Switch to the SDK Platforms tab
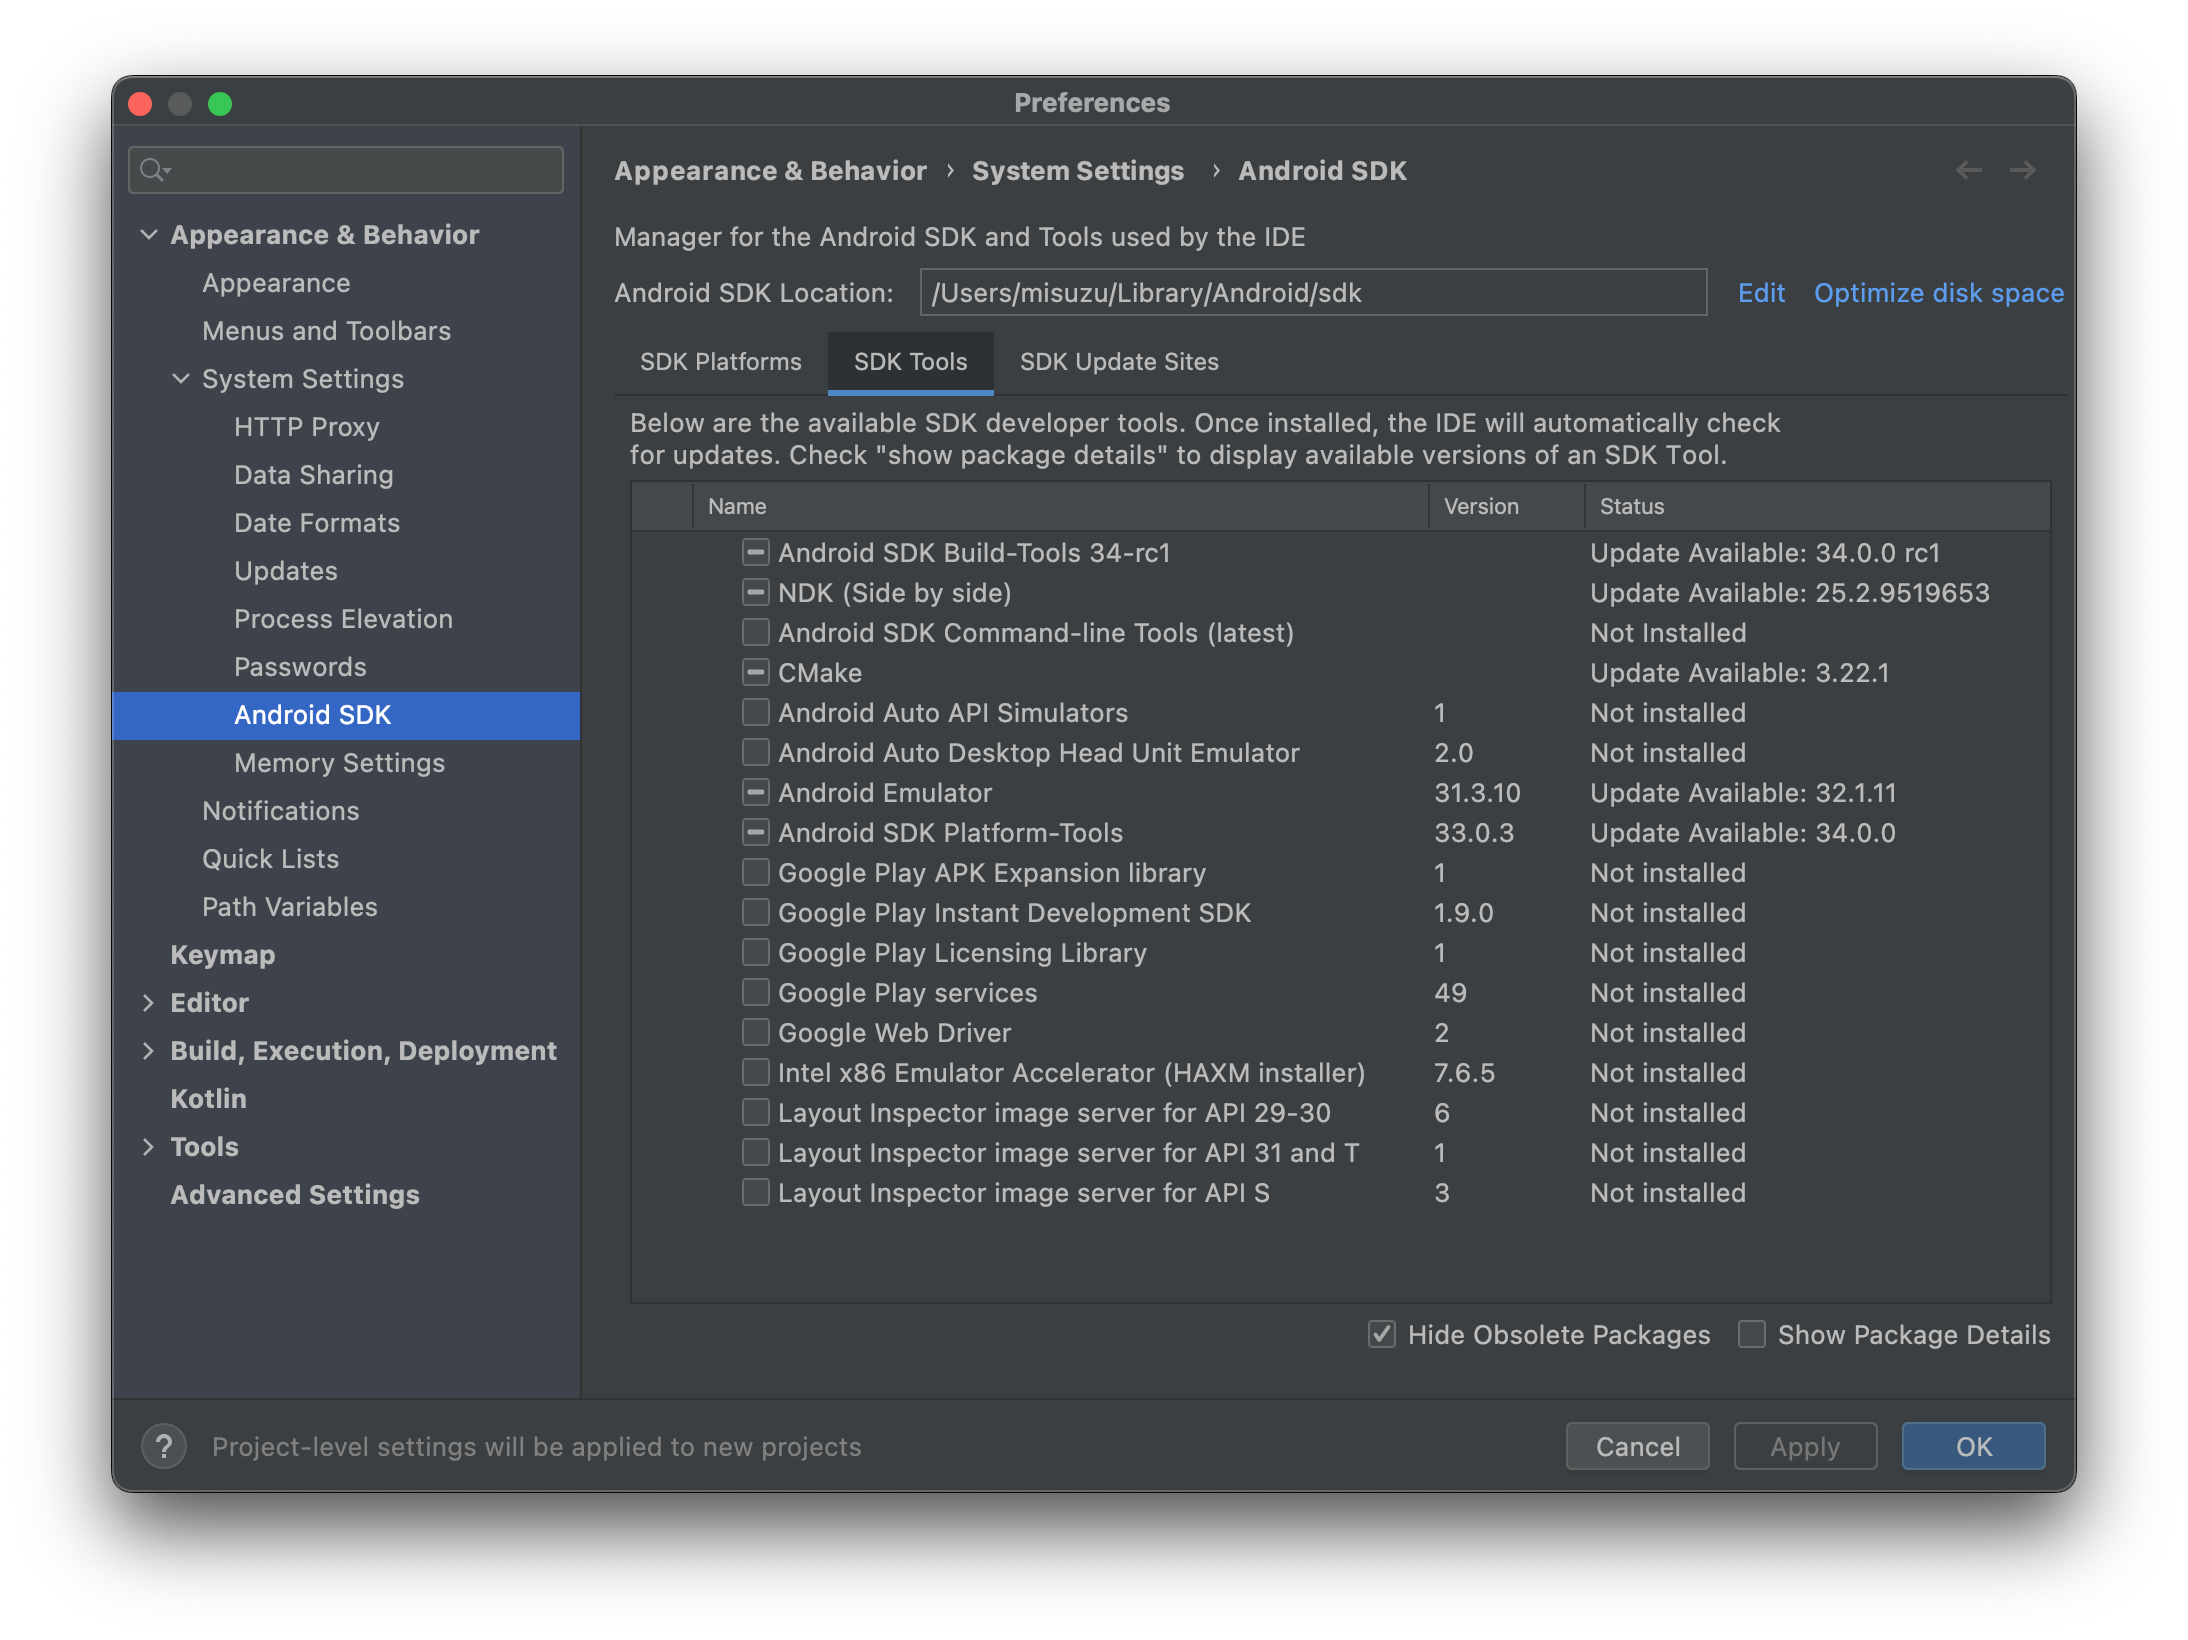 [x=720, y=362]
